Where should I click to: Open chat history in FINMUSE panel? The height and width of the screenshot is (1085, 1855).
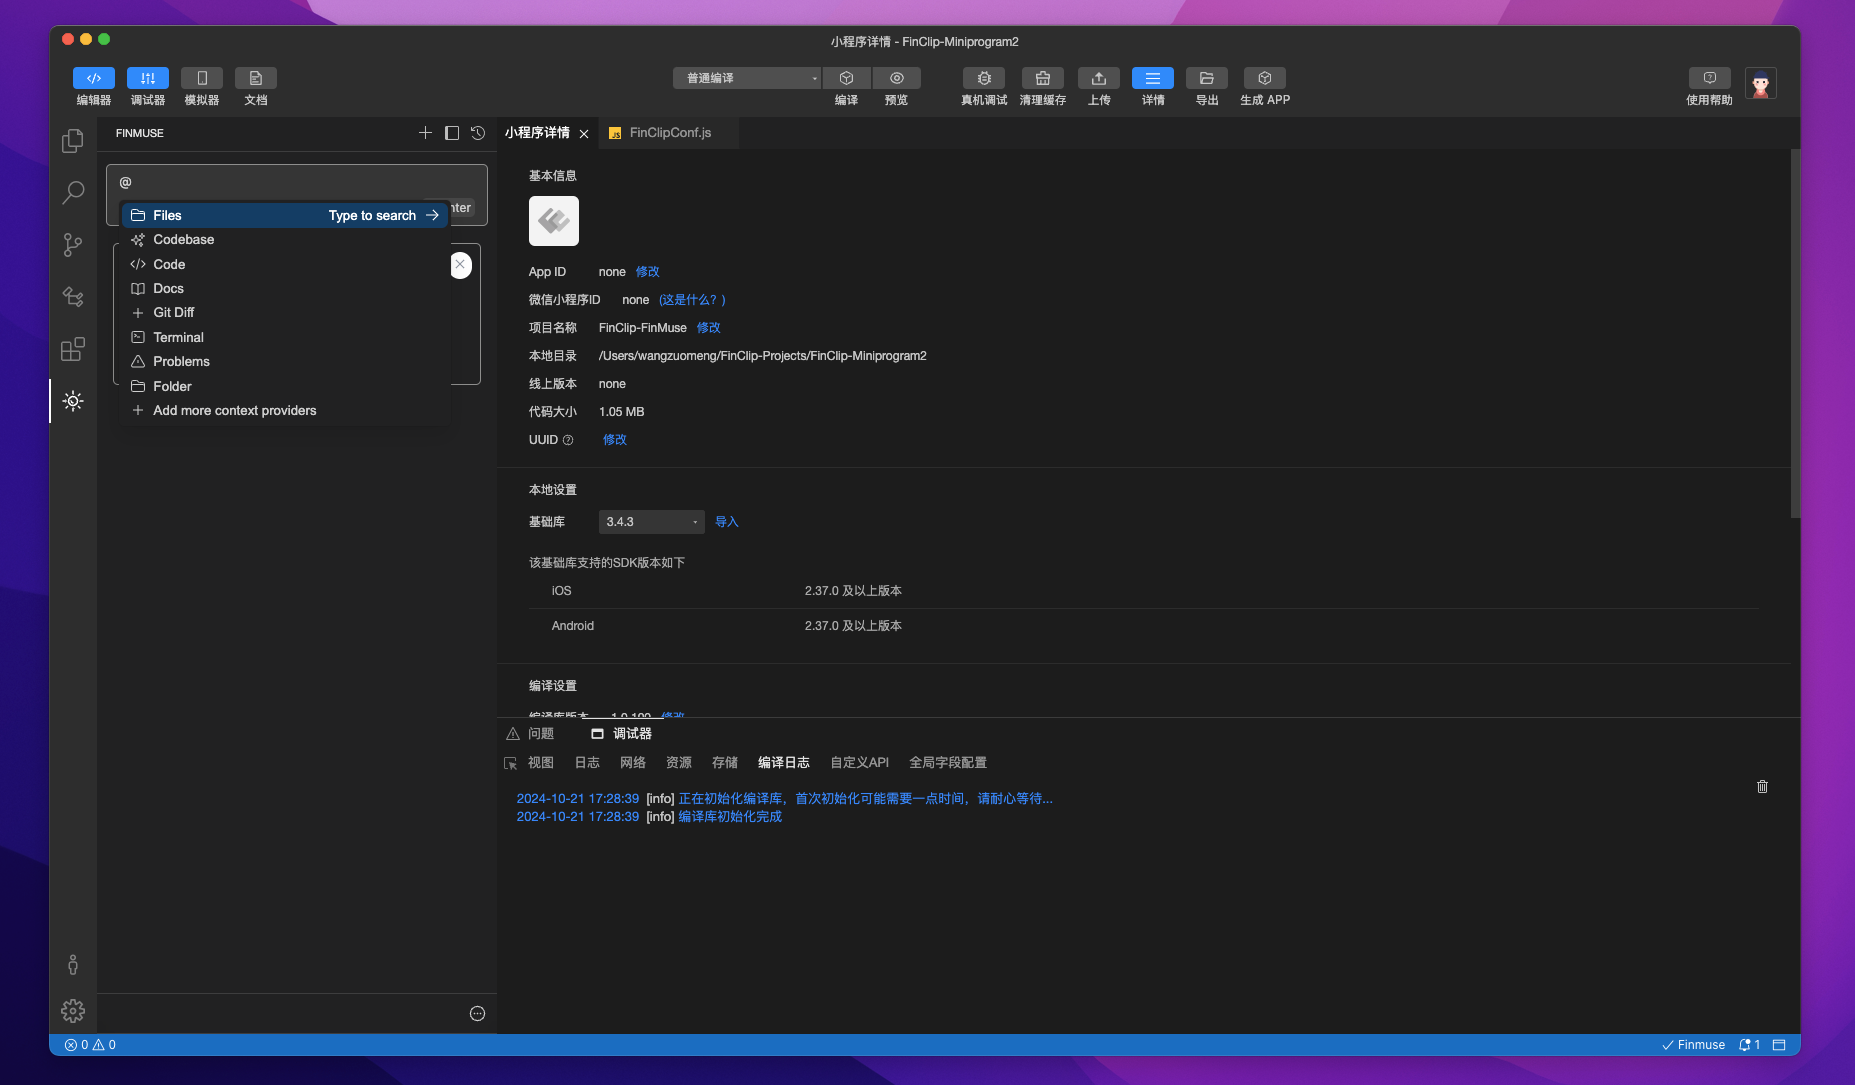(x=478, y=133)
